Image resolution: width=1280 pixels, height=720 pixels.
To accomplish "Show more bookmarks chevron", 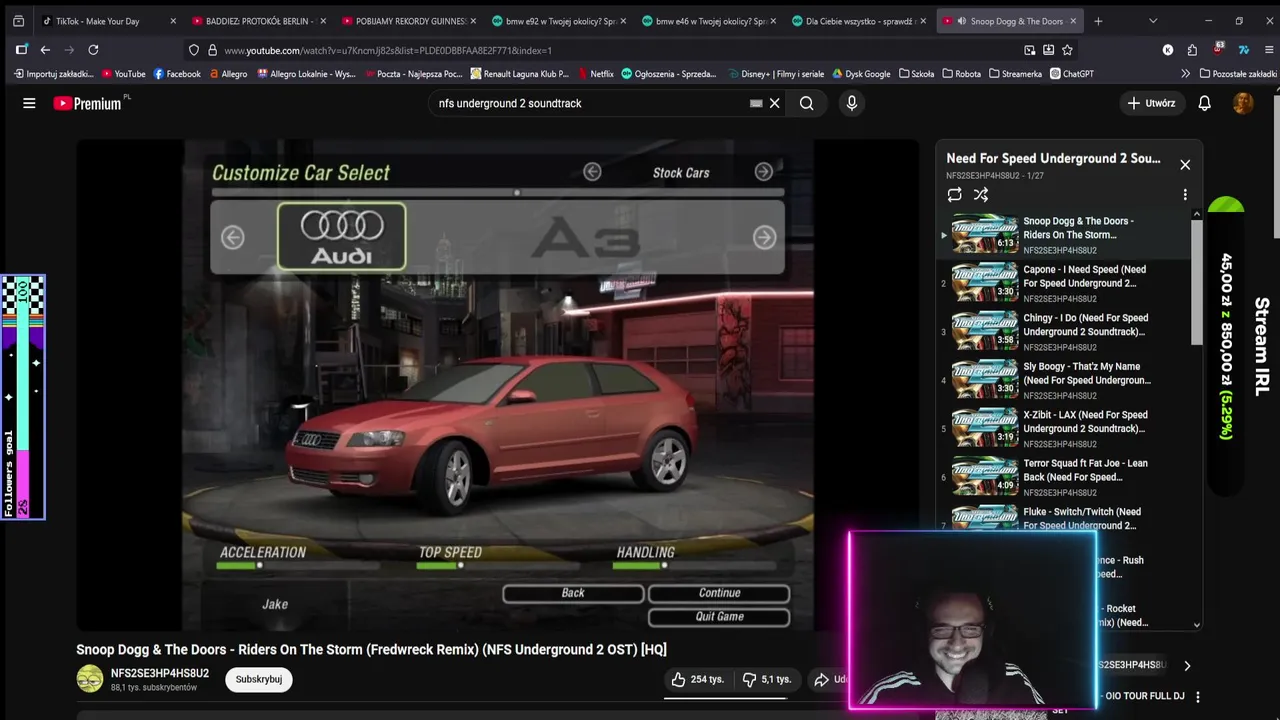I will 1185,74.
